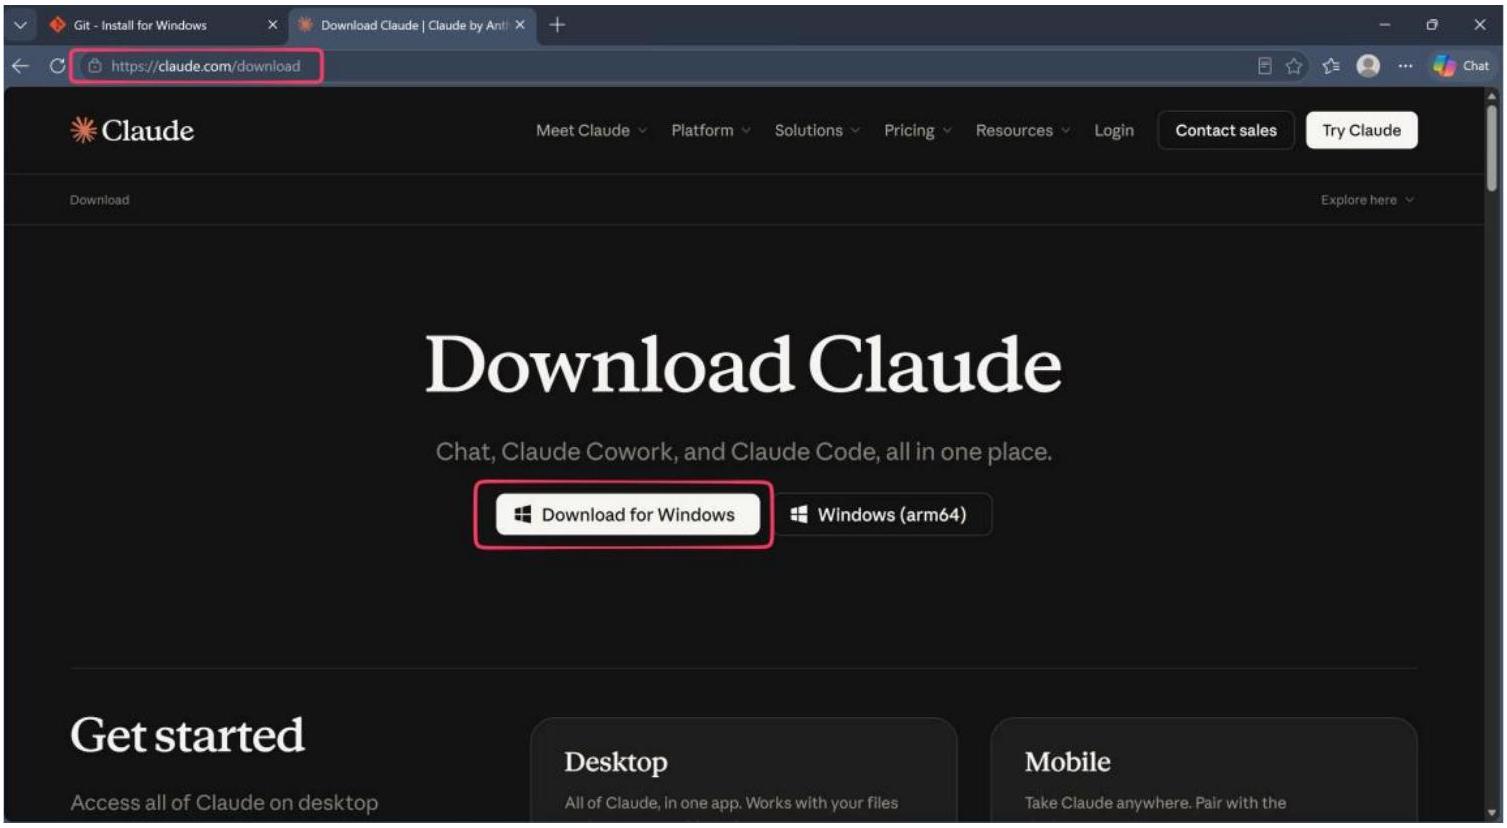Click the Mobile card heading
This screenshot has height=828, width=1507.
(1067, 762)
